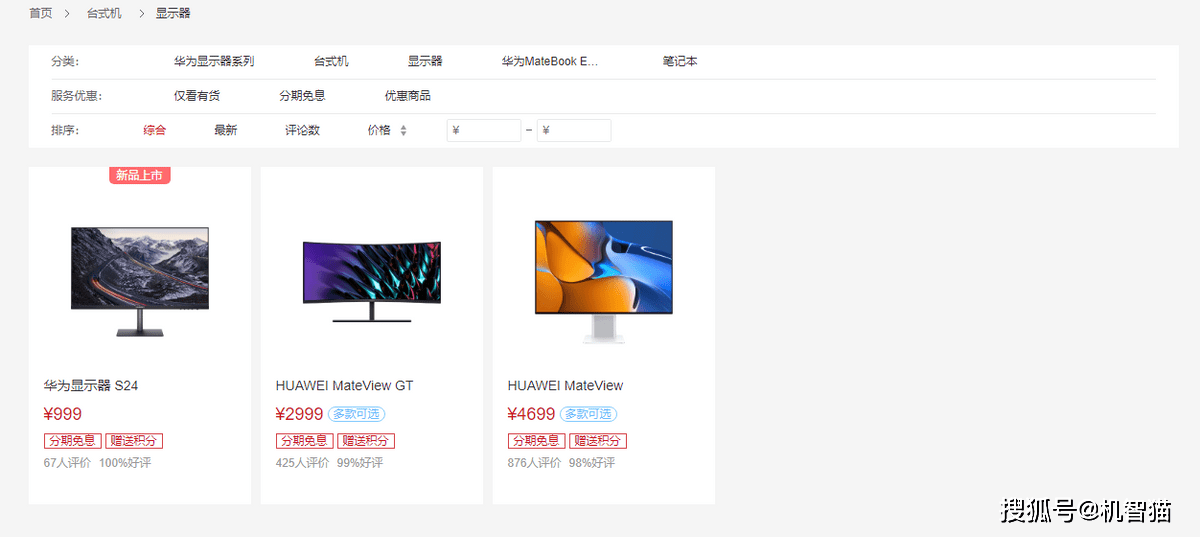Toggle the price sort arrow icon
The width and height of the screenshot is (1200, 537).
[404, 130]
